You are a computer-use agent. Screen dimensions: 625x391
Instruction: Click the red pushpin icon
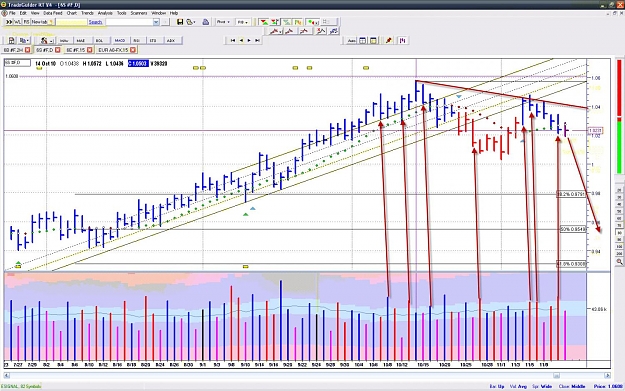tap(388, 40)
